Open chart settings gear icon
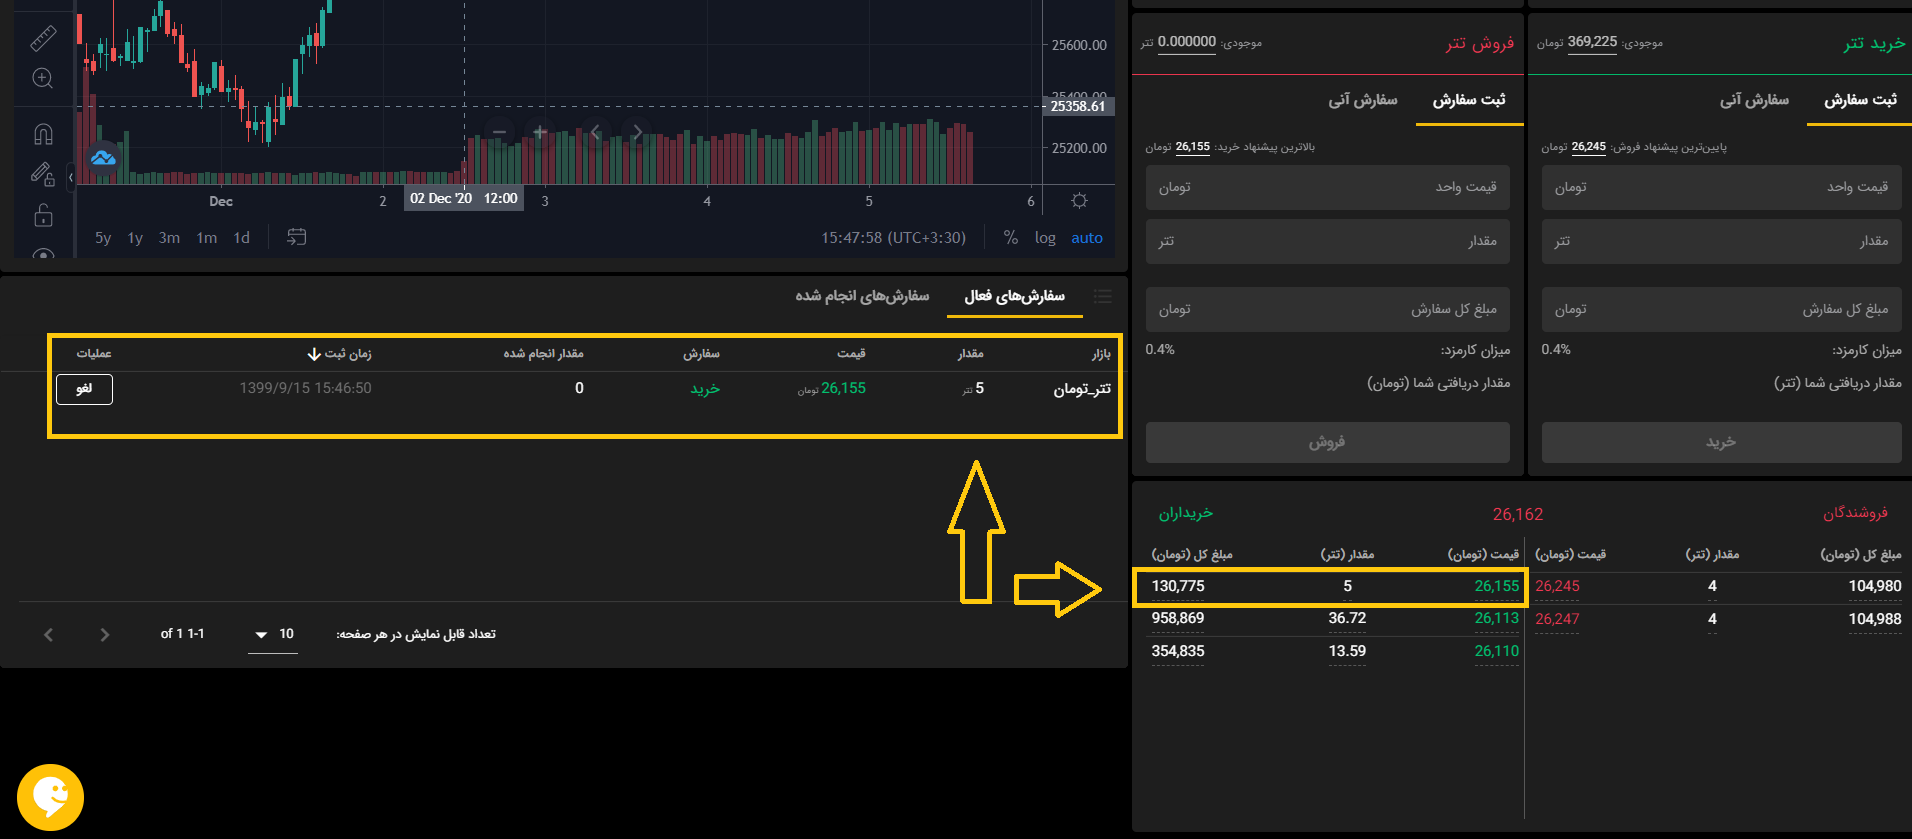The image size is (1912, 839). pyautogui.click(x=1079, y=200)
